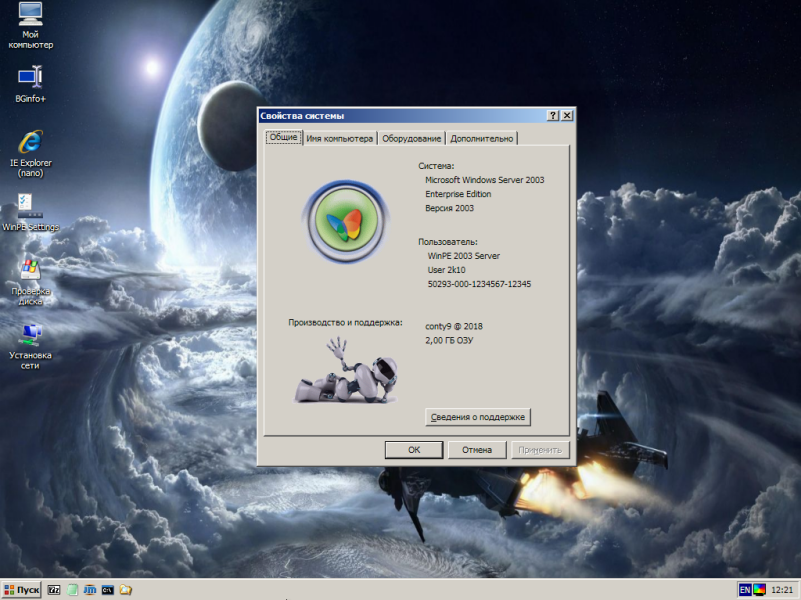Open the Мой компьютер desktop icon

coord(30,26)
